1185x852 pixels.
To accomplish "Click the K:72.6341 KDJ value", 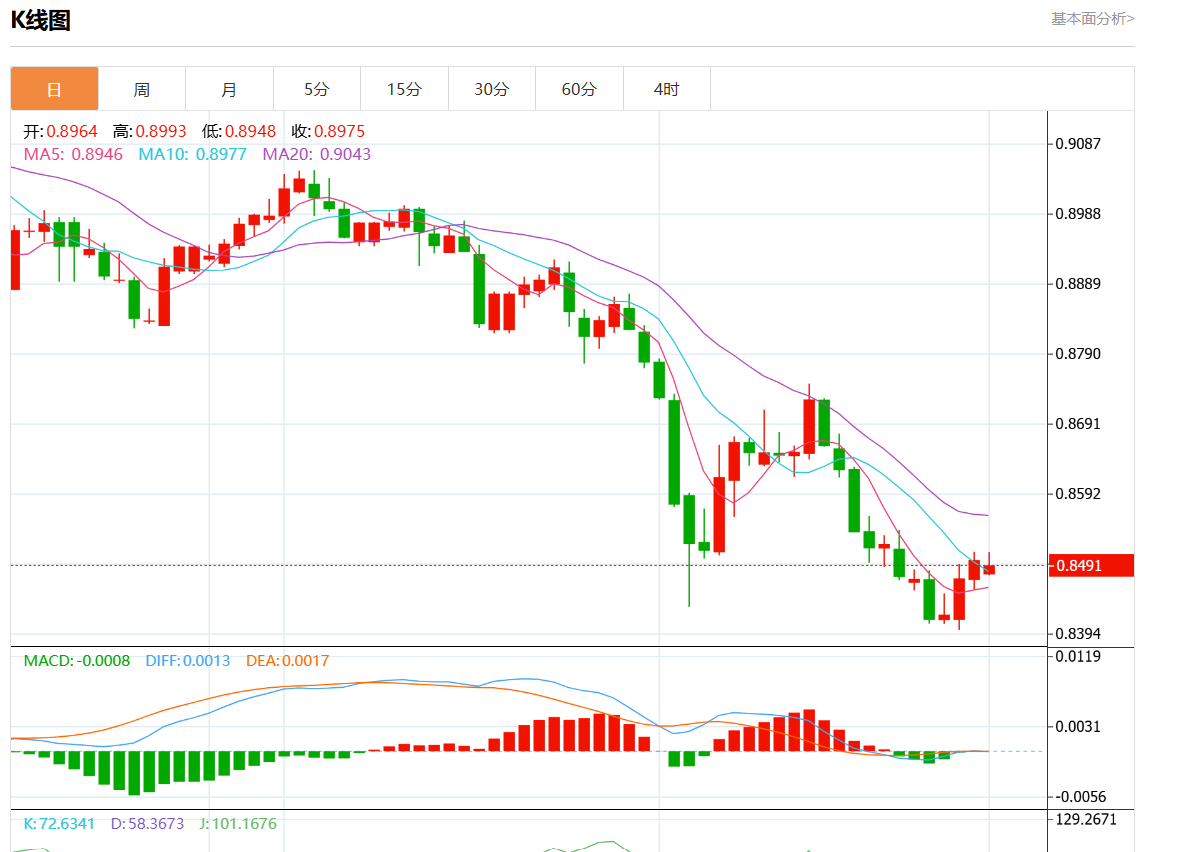I will [59, 824].
